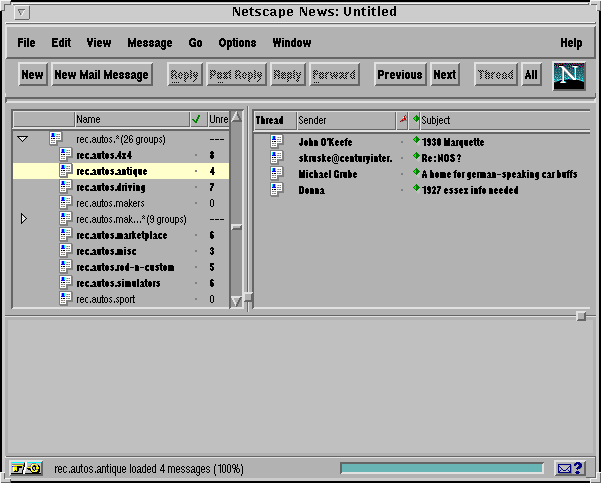
Task: Click the security key icon in status bar
Action: pyautogui.click(x=26, y=468)
